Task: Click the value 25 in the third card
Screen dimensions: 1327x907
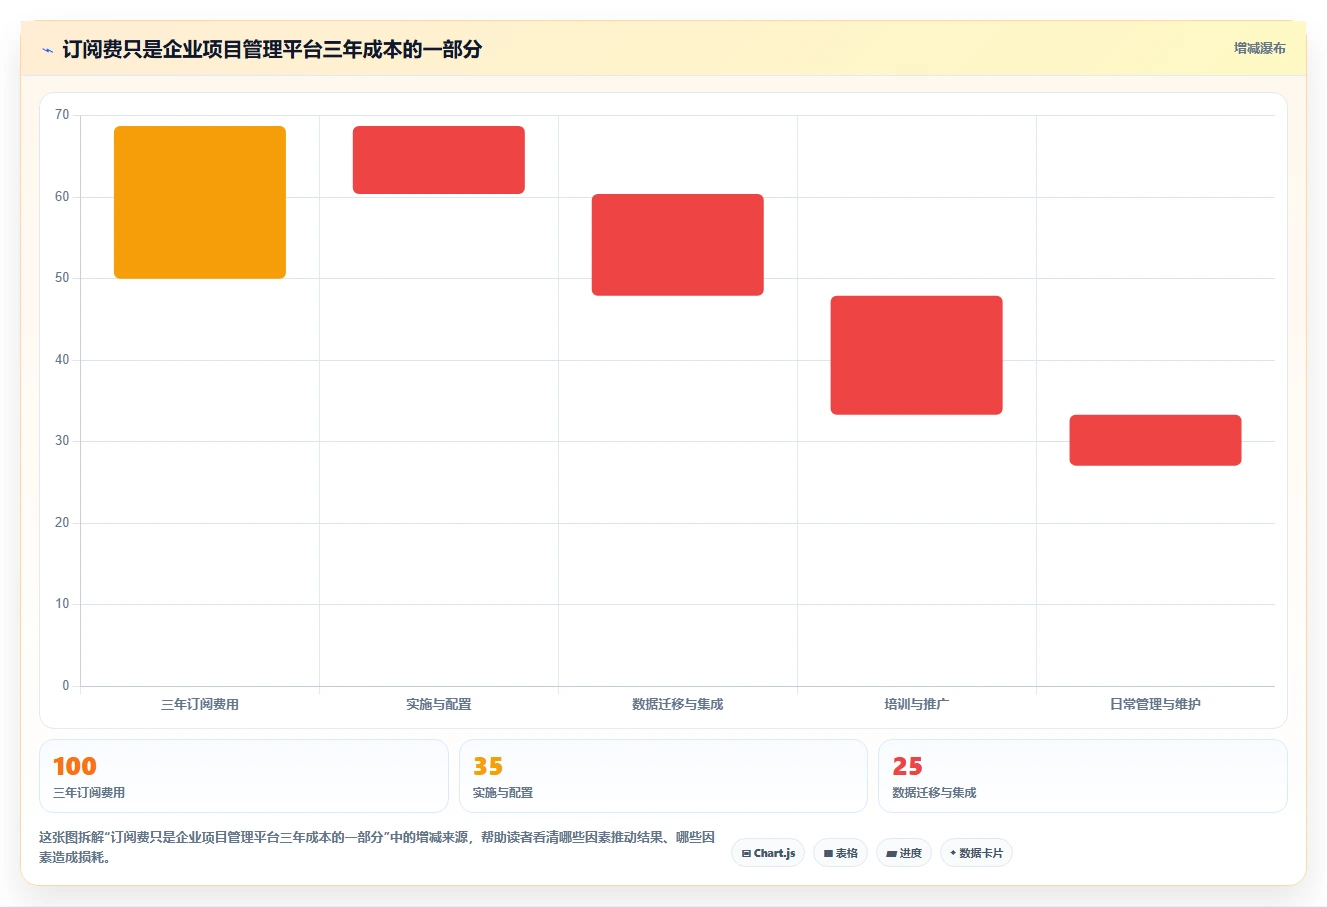Action: (x=907, y=766)
